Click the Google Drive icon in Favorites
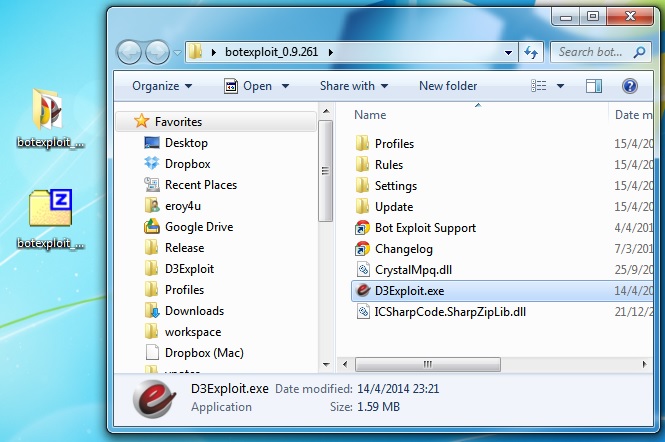This screenshot has height=442, width=665. click(152, 227)
